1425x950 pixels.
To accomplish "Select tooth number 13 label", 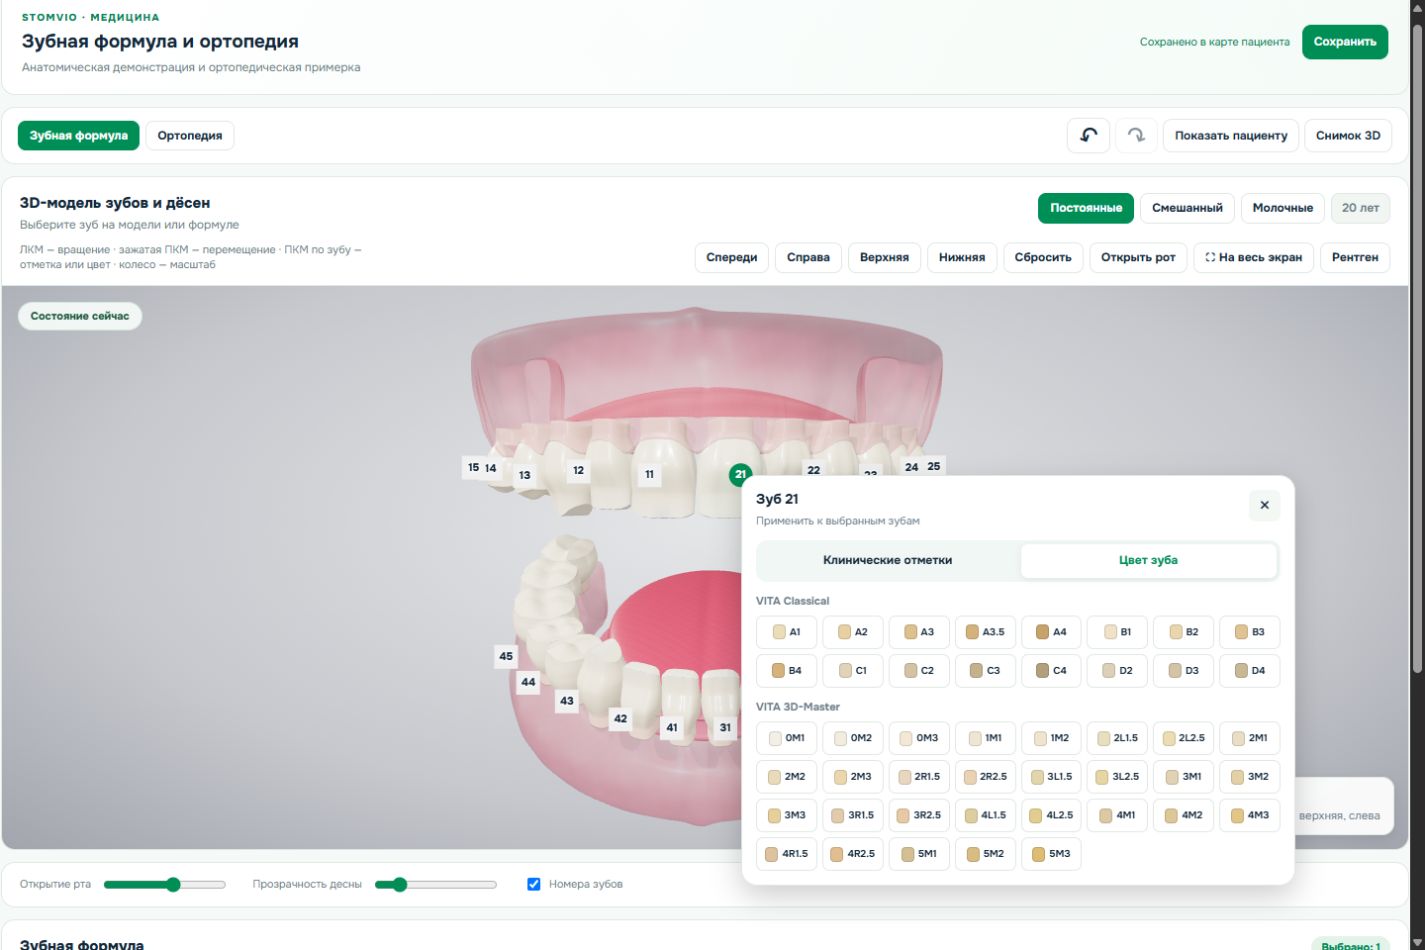I will (524, 476).
